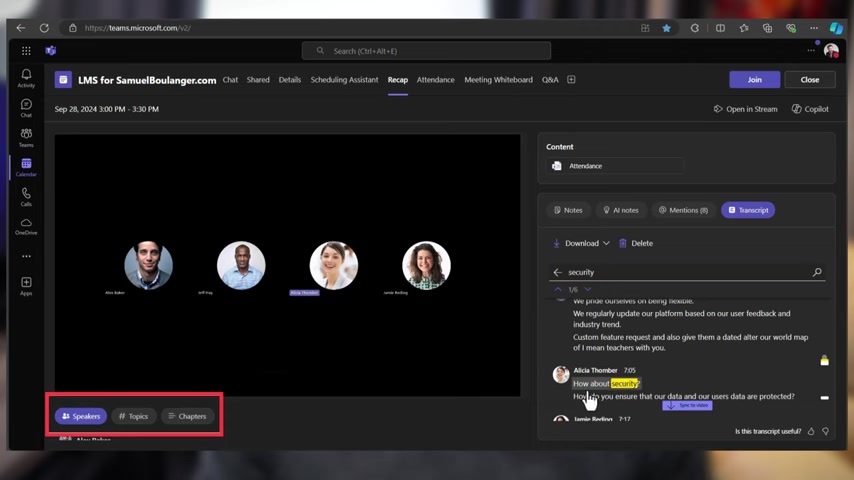Open the Calendar in sidebar
This screenshot has height=480, width=854.
[26, 167]
